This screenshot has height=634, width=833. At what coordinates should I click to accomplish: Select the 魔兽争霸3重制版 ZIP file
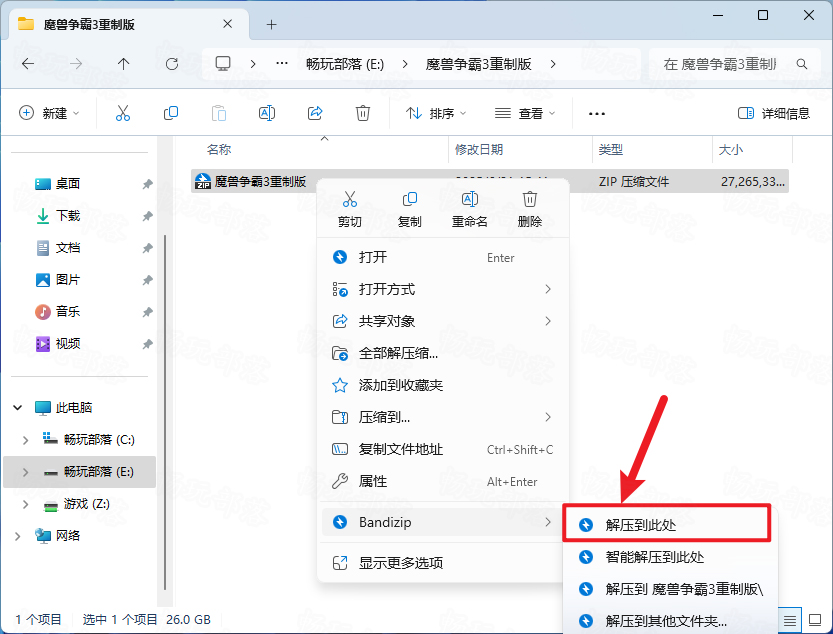pyautogui.click(x=489, y=181)
